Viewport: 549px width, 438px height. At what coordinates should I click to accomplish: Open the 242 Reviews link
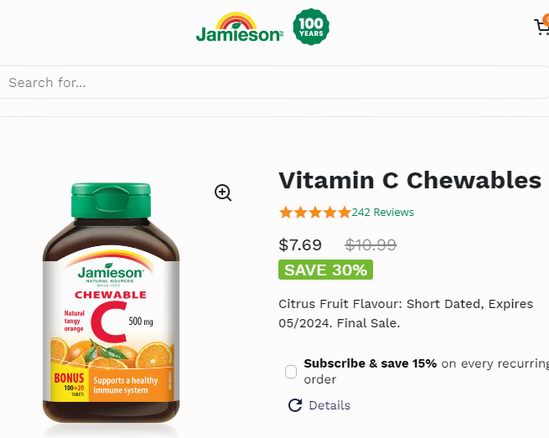(383, 212)
